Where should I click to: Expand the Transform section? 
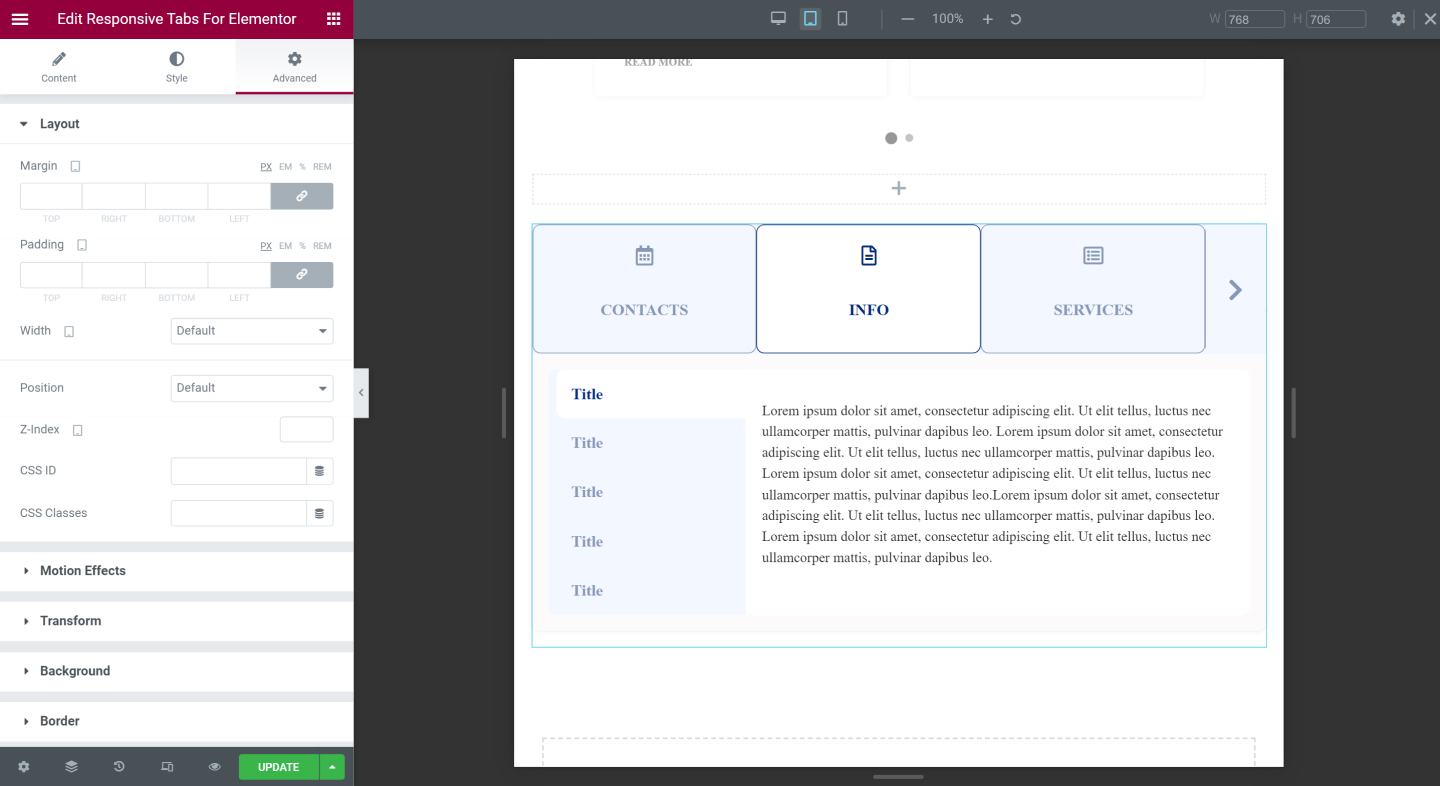(x=176, y=621)
